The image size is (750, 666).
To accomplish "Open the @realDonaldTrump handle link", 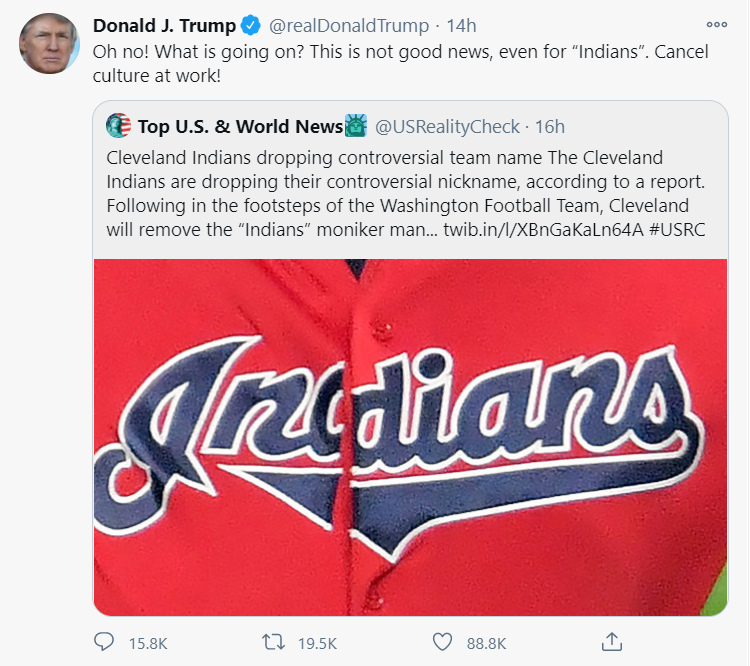I will 349,26.
